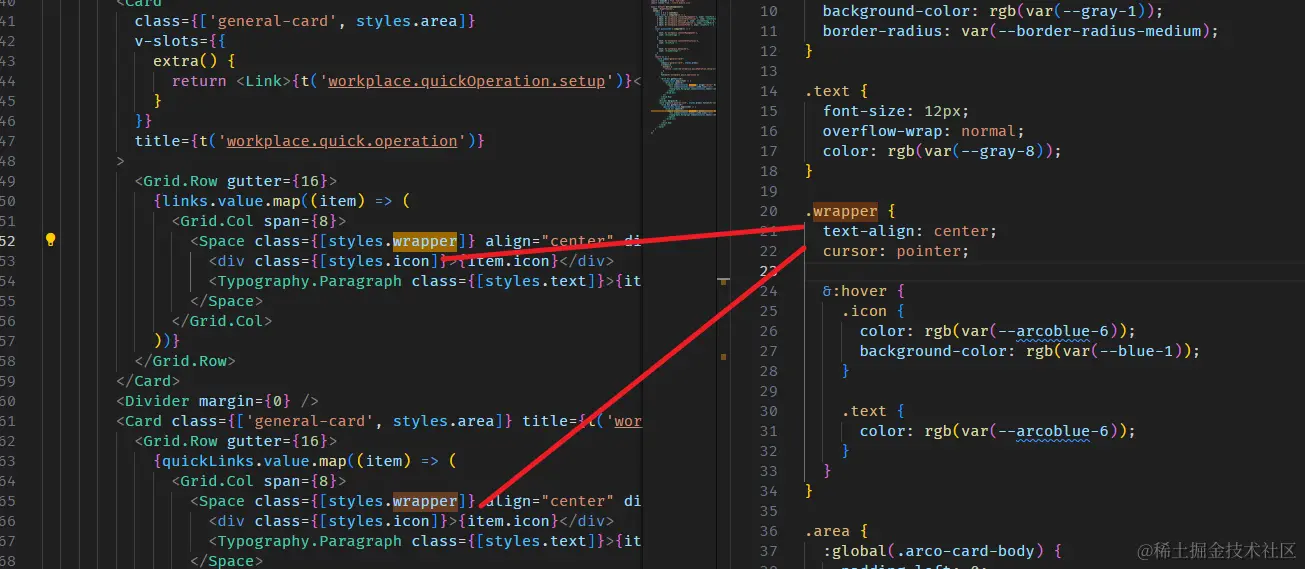Click the highlighted '.wrapper' CSS selector
1305x569 pixels.
pos(841,211)
